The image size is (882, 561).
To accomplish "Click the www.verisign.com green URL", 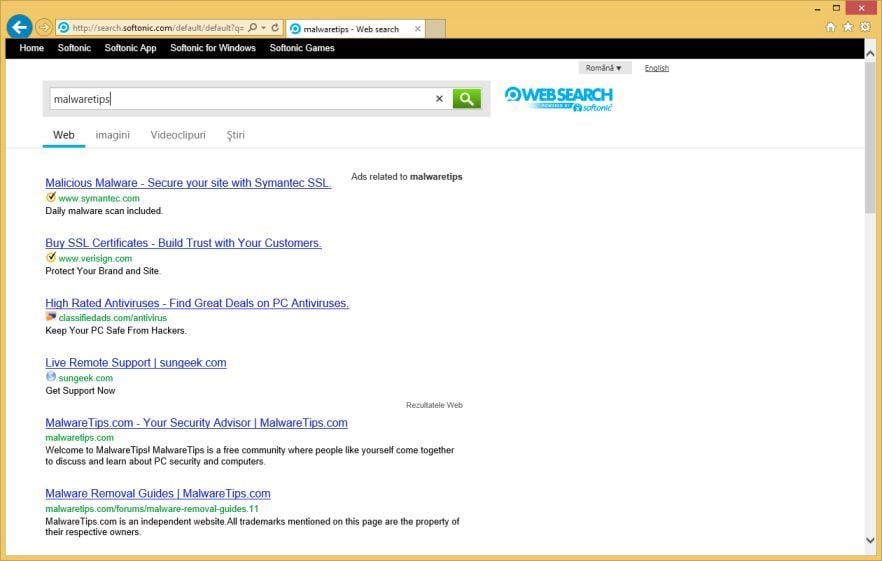I will point(95,258).
